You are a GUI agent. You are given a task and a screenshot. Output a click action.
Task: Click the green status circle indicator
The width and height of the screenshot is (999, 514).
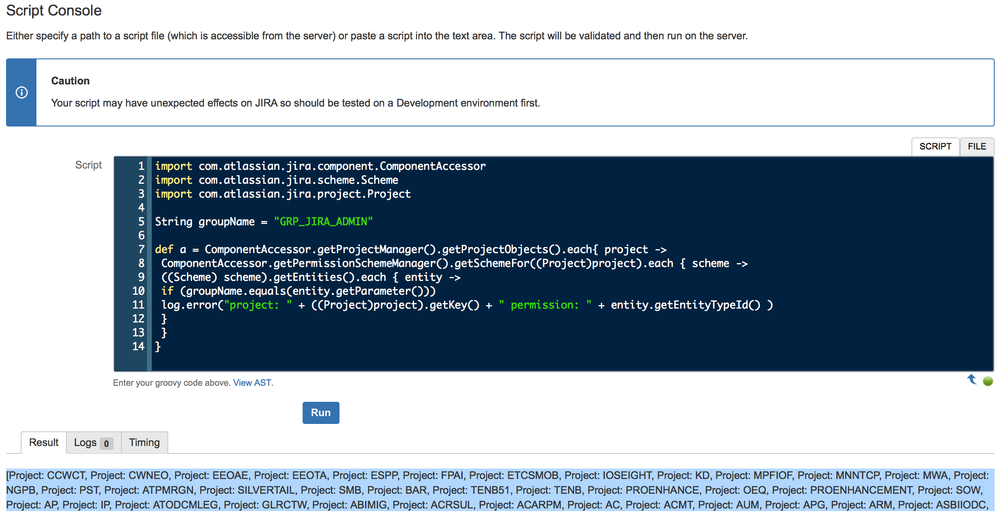coord(988,381)
